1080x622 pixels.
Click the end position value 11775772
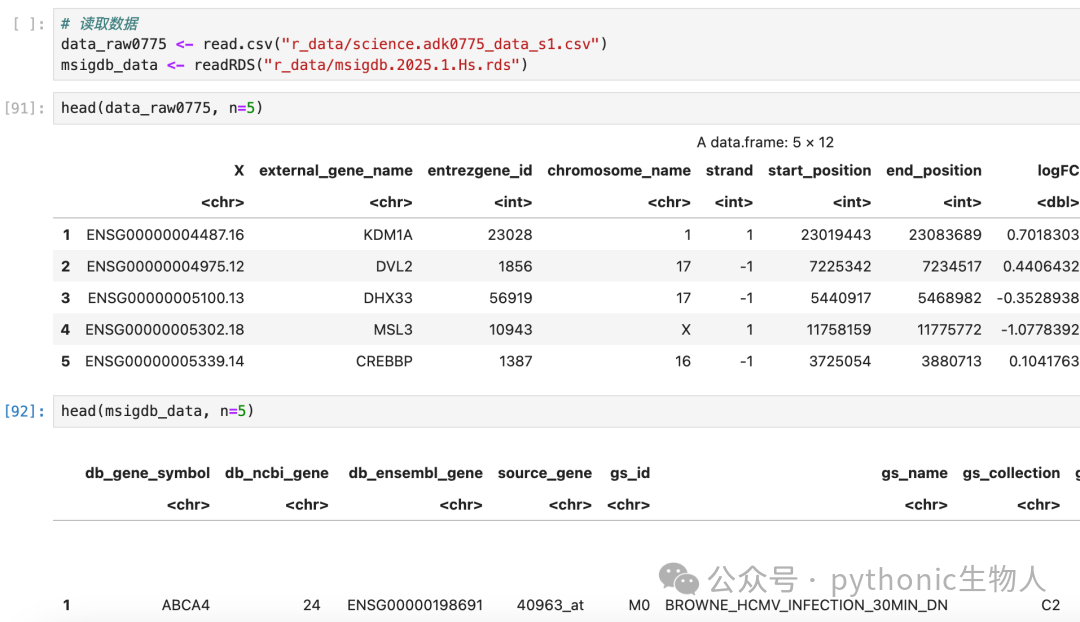[x=949, y=330]
